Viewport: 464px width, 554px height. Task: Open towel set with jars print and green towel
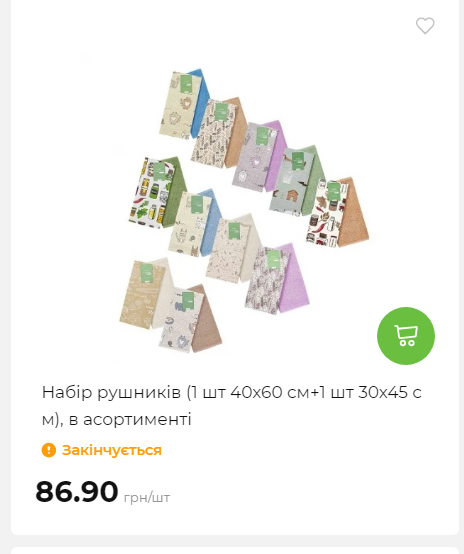158,193
